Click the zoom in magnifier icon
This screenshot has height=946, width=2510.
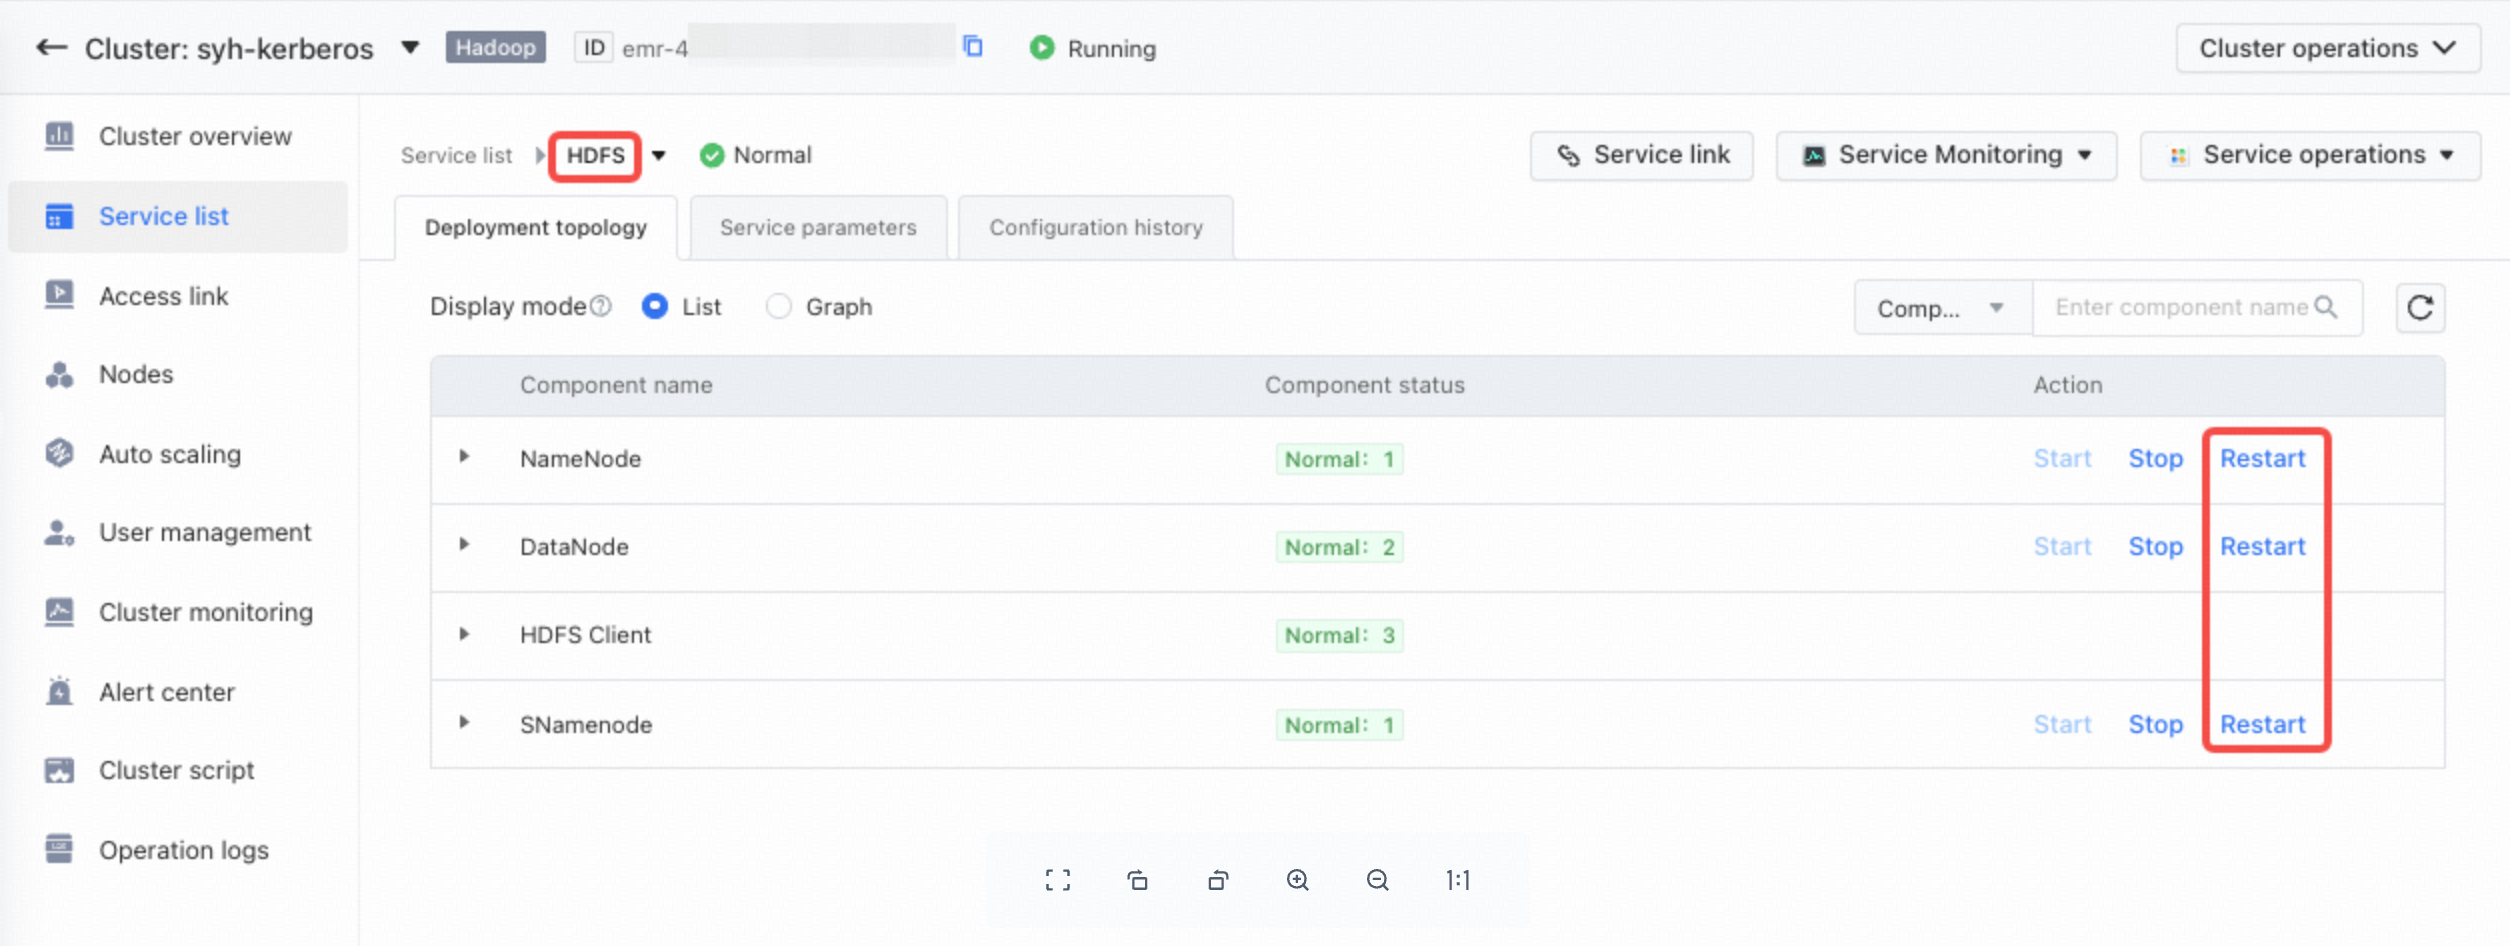(1298, 880)
